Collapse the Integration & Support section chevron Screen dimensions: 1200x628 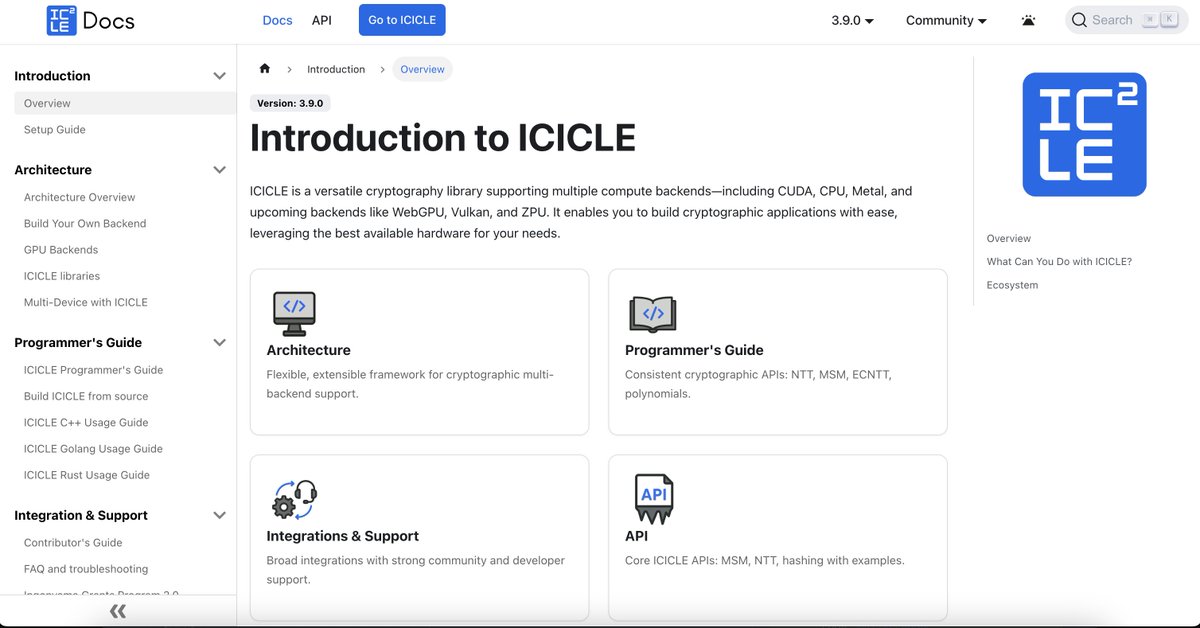click(x=220, y=515)
